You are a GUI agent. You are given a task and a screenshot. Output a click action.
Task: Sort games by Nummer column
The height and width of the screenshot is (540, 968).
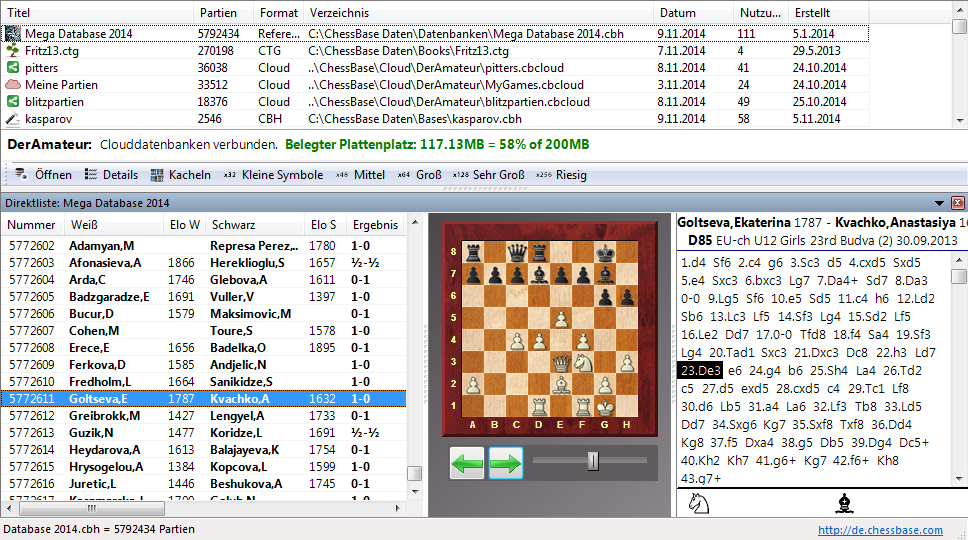[x=32, y=225]
